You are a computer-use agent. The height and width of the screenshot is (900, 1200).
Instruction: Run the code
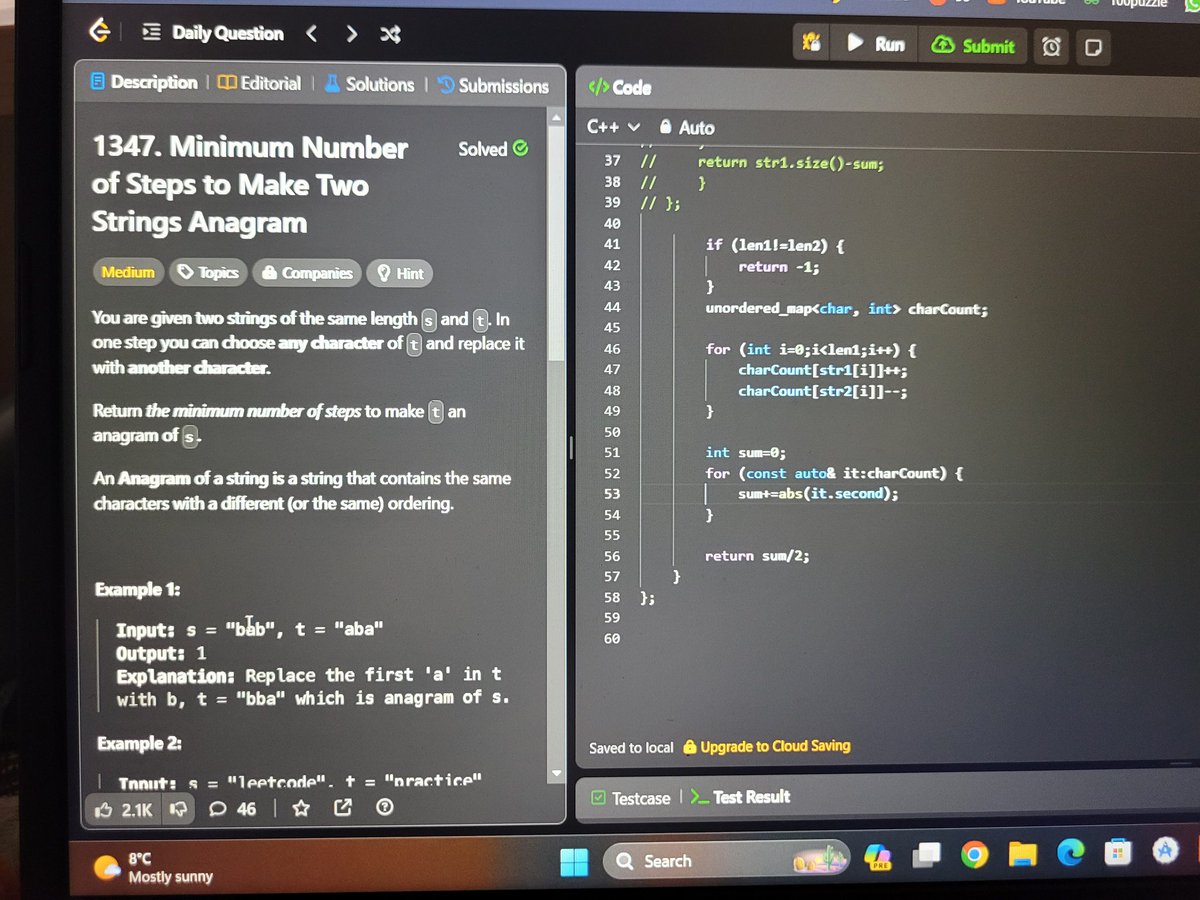point(876,44)
